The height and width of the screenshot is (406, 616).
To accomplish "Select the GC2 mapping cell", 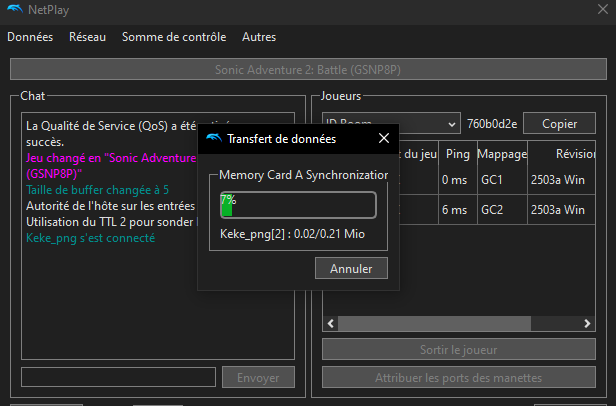I will point(502,210).
